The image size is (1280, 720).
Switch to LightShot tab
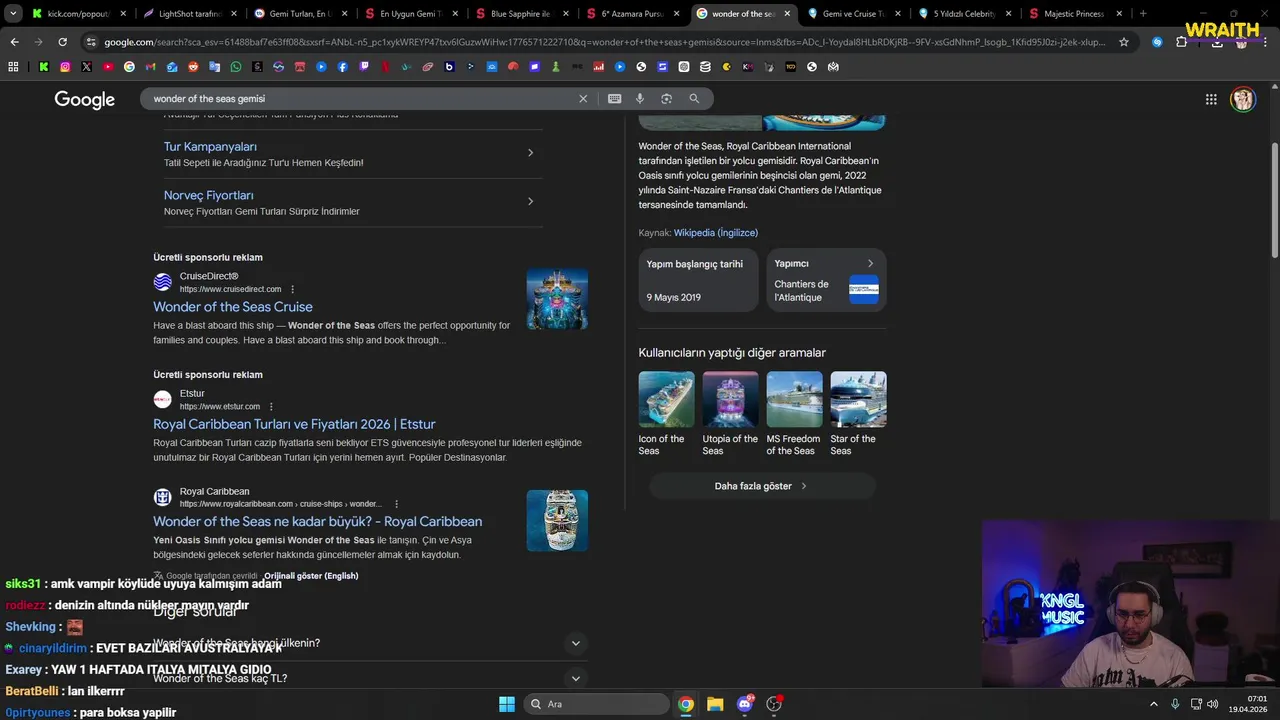tap(190, 14)
